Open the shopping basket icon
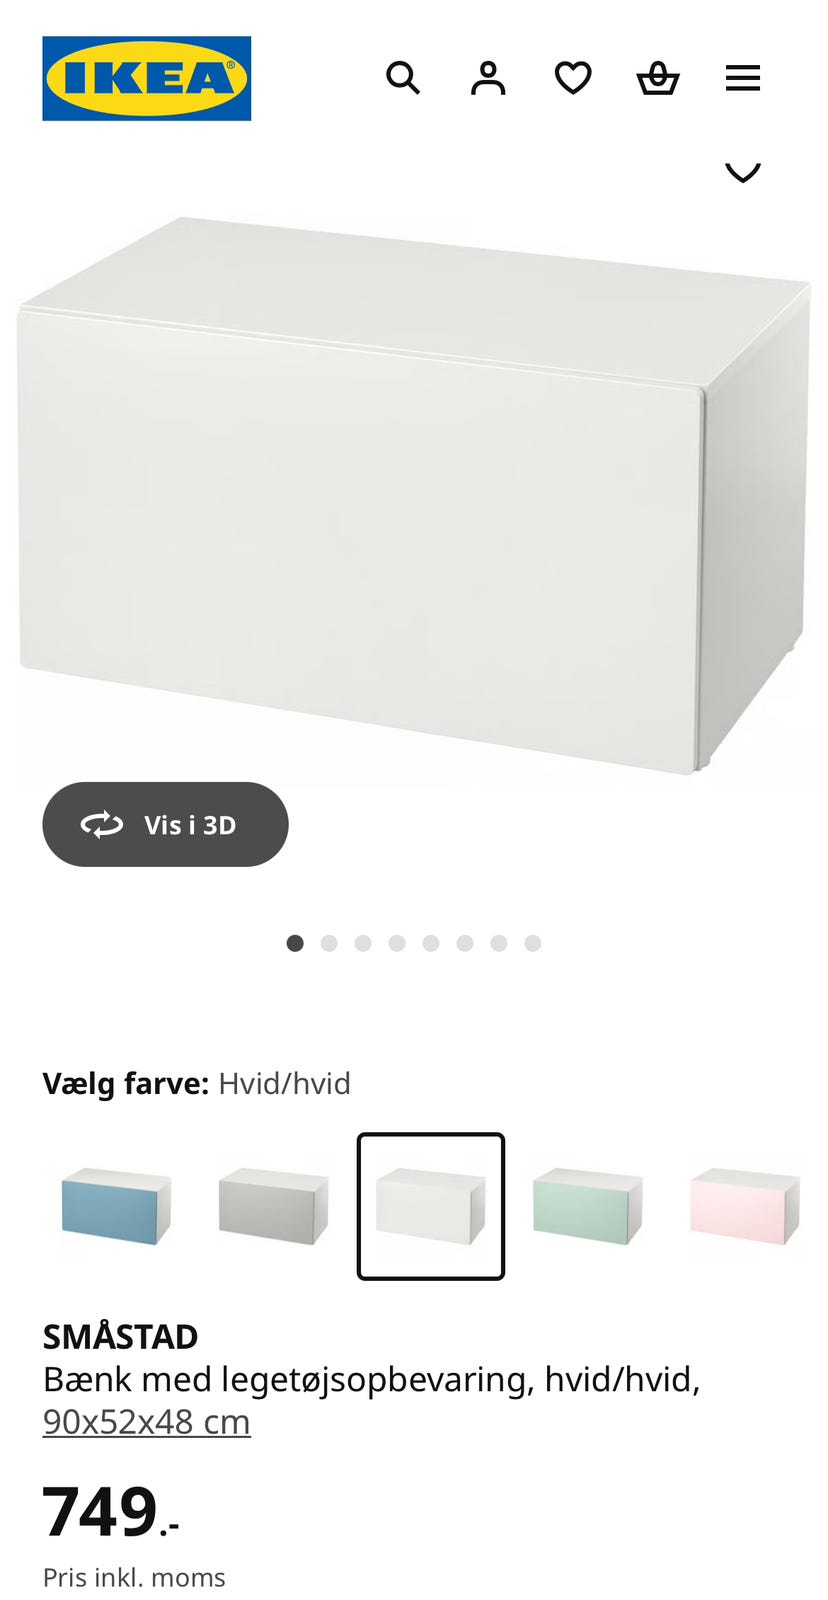The height and width of the screenshot is (1600, 828). (x=658, y=77)
